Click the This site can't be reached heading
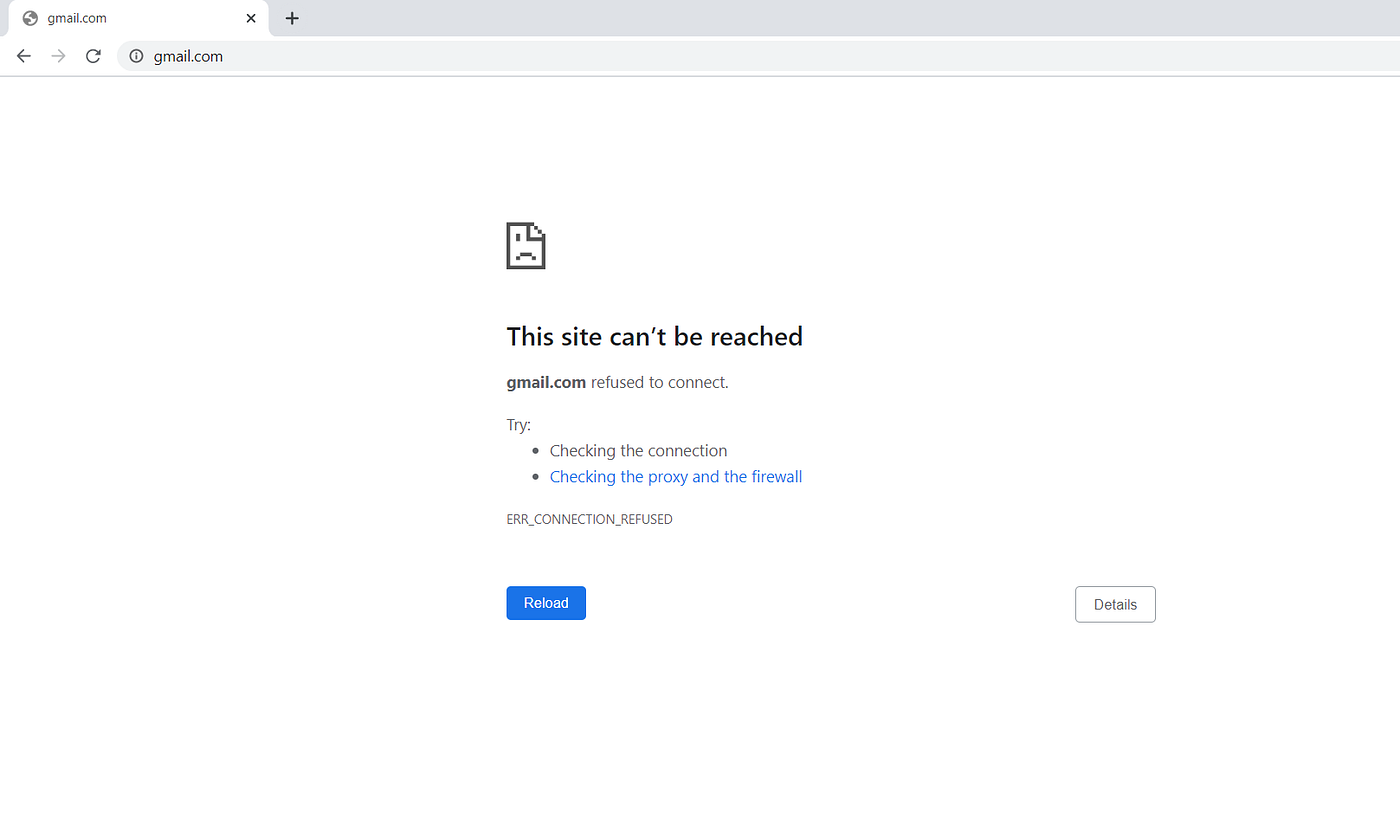1400x833 pixels. [655, 336]
